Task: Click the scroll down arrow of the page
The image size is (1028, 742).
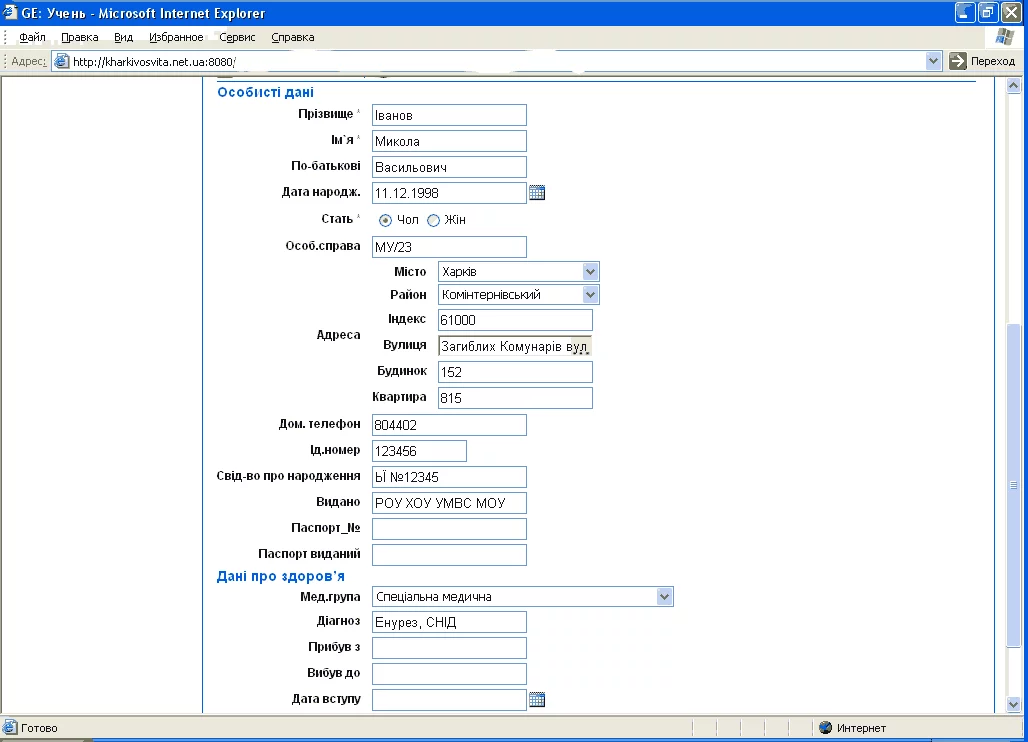Action: click(1014, 703)
